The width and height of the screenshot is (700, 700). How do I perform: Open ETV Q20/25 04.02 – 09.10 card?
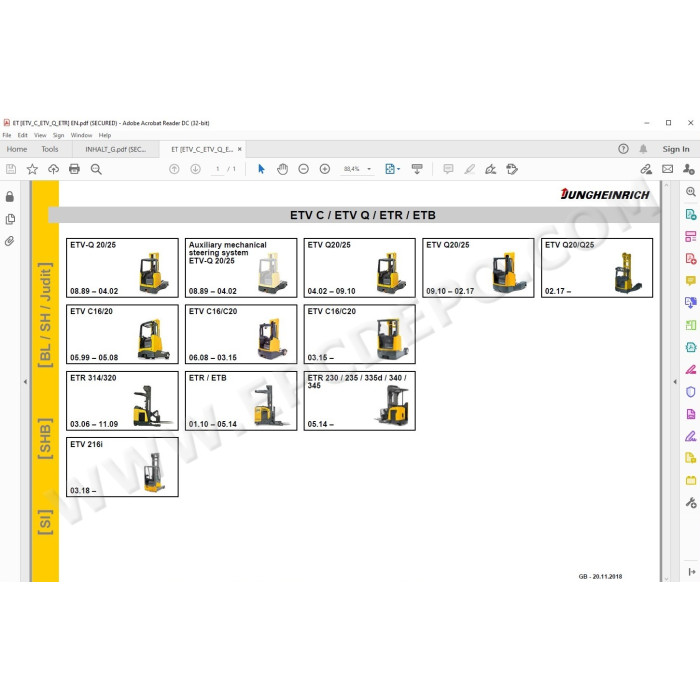360,268
